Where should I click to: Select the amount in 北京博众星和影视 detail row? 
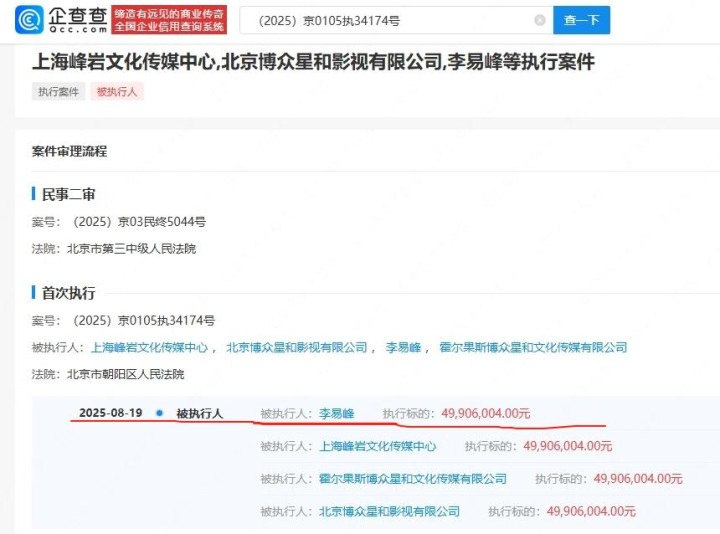(x=591, y=512)
